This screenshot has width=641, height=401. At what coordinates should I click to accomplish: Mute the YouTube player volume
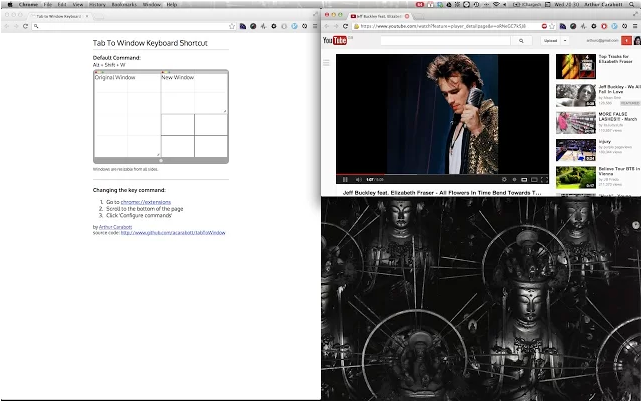pyautogui.click(x=359, y=179)
